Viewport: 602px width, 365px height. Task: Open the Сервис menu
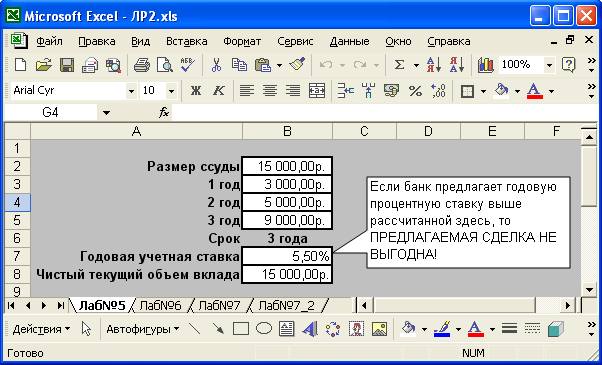tap(295, 41)
